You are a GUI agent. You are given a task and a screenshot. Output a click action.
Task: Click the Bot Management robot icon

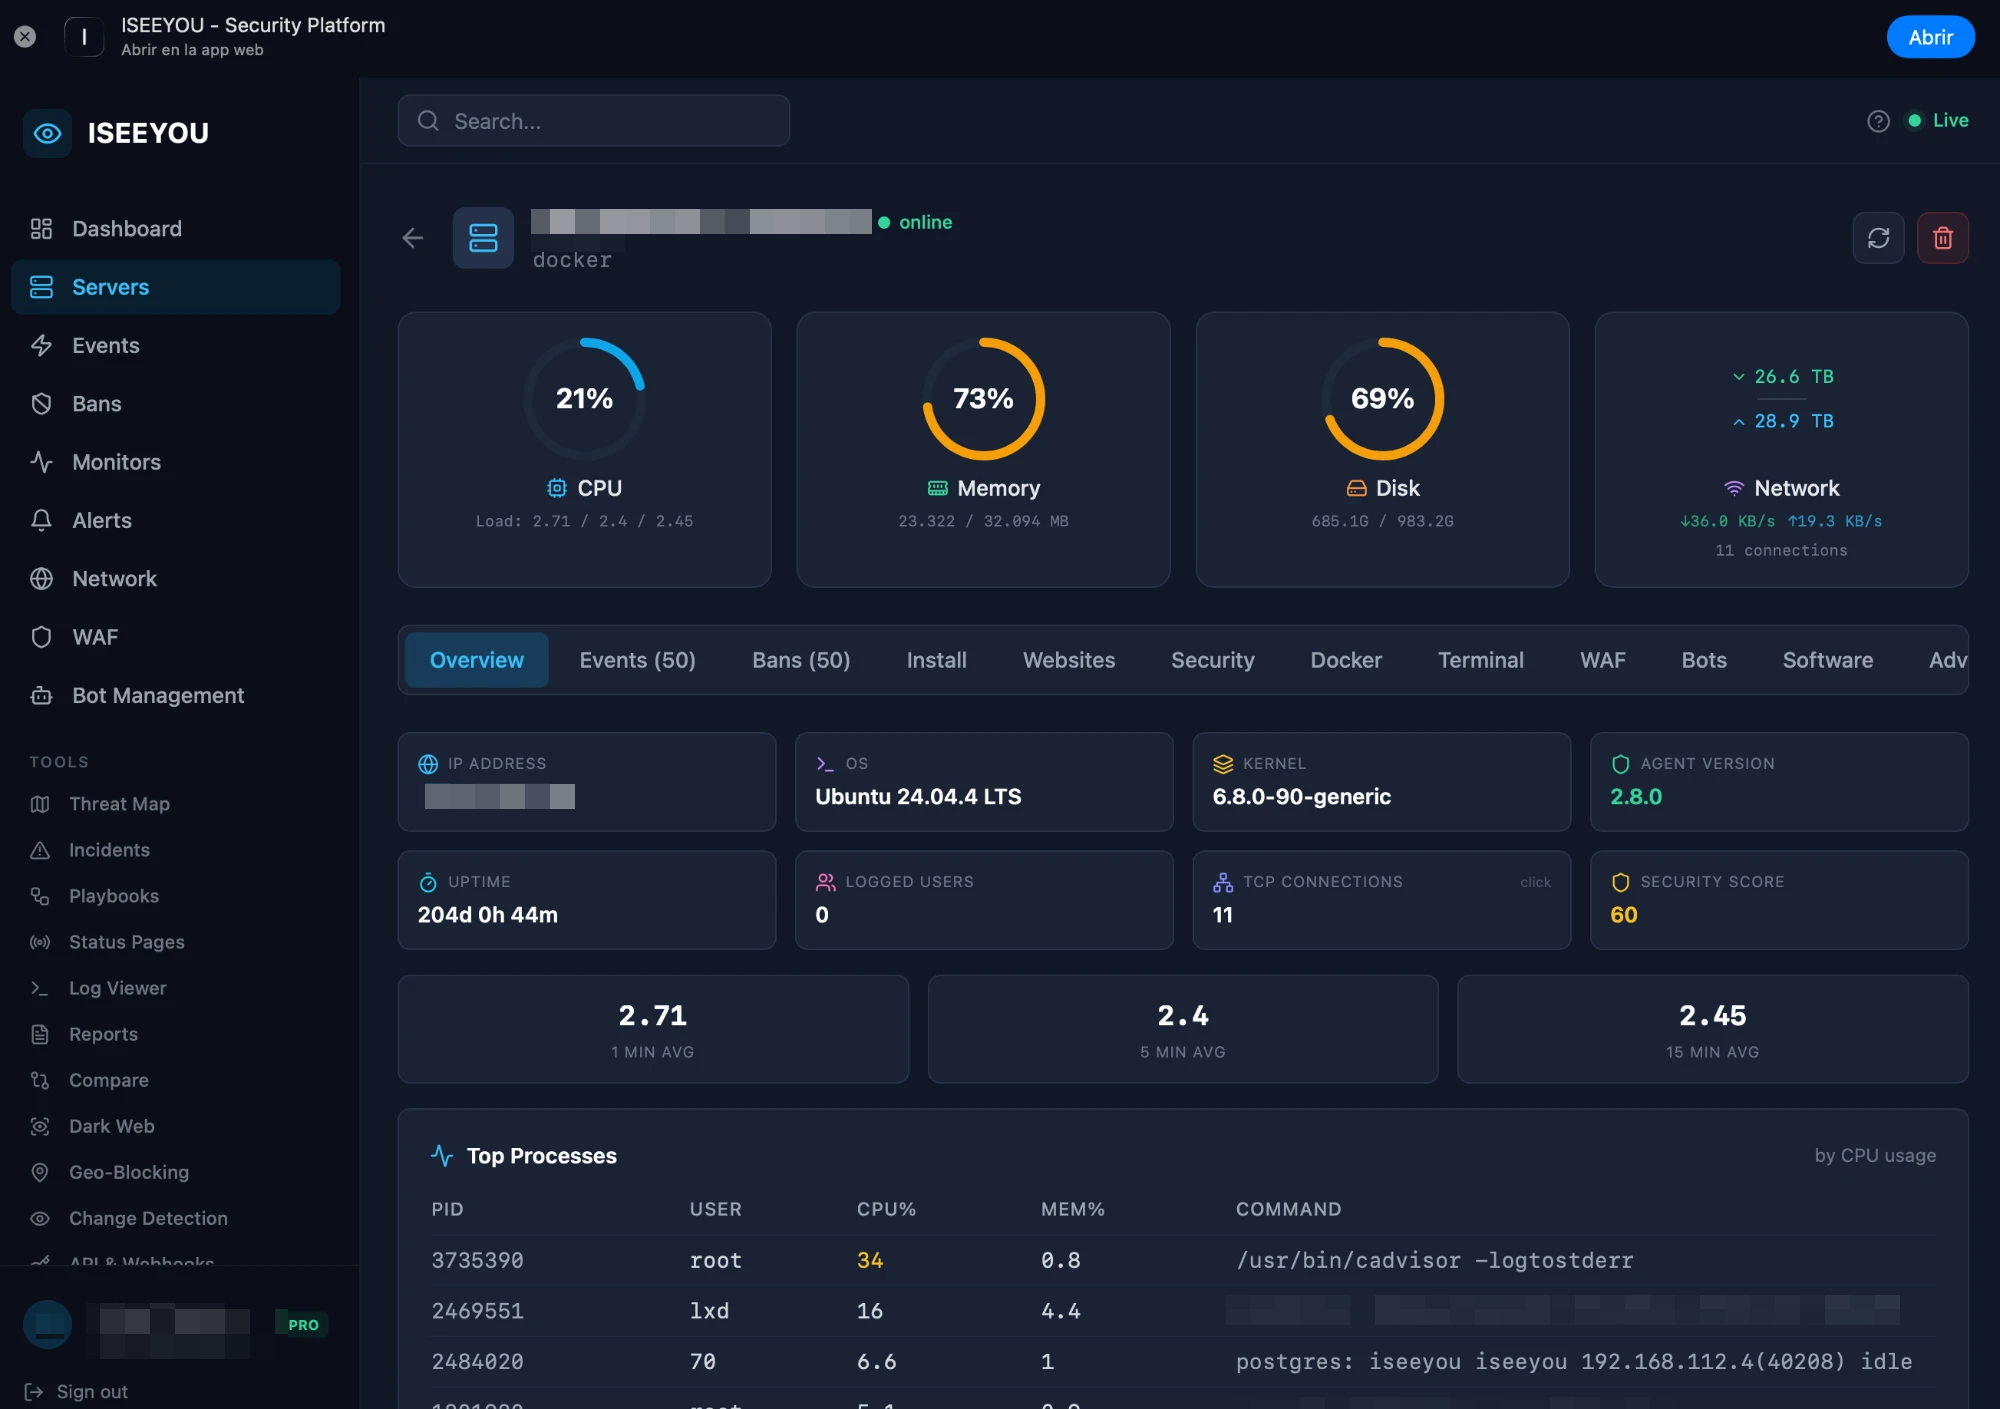point(41,695)
